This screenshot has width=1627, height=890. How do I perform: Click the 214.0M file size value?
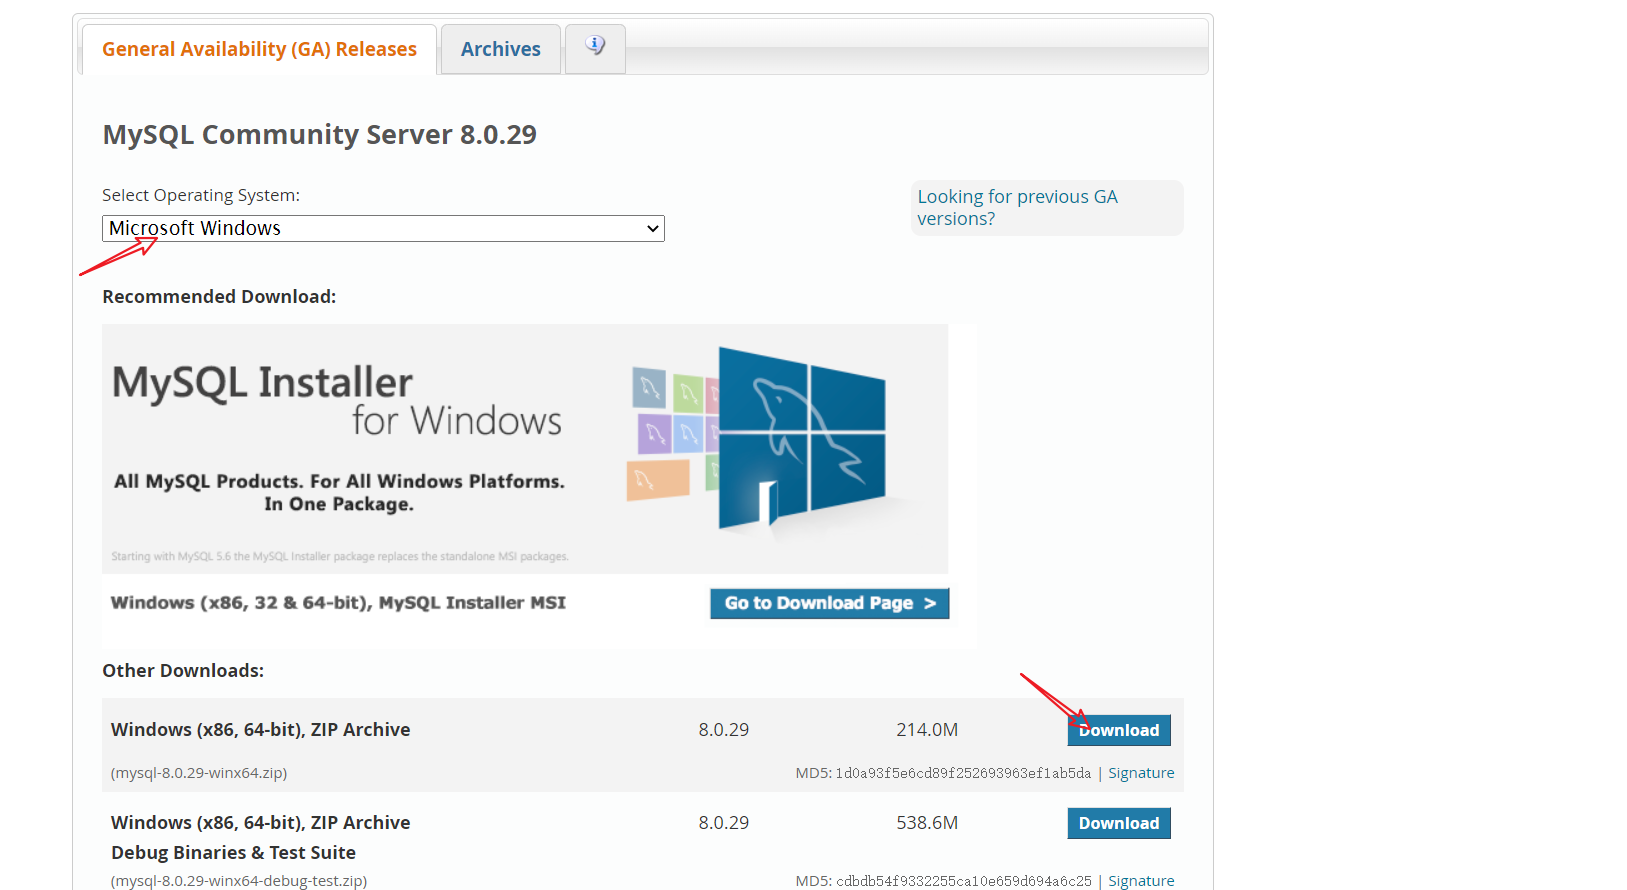927,730
